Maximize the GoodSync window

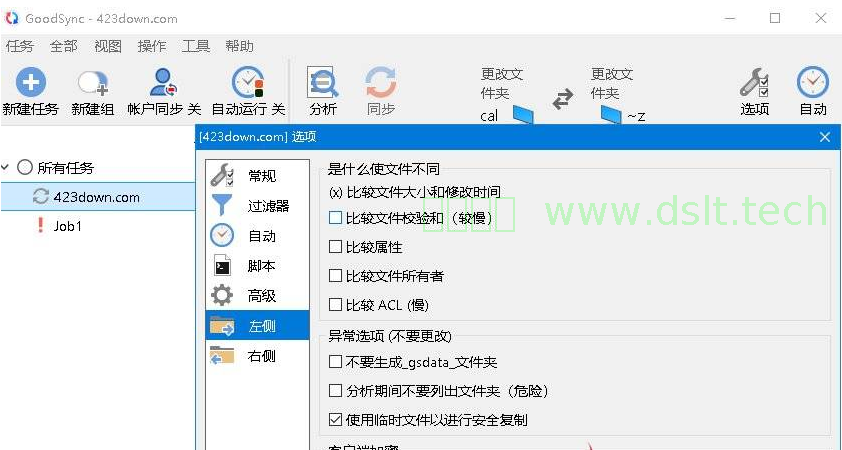[x=774, y=18]
